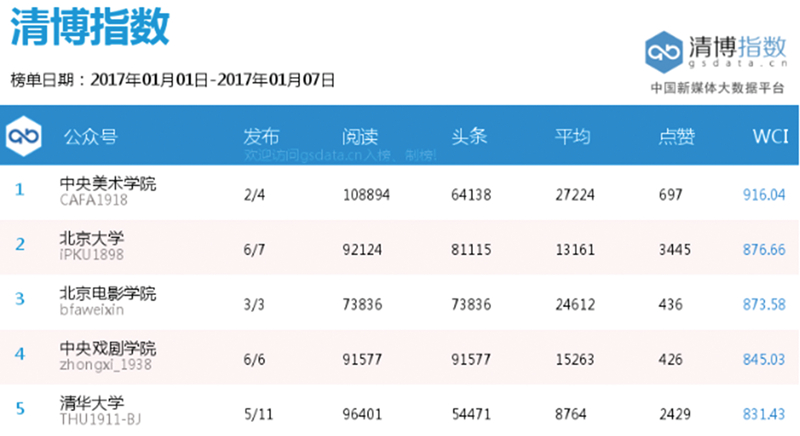Screen dimensions: 800x436
Task: Click average value 15263
Action: tap(575, 360)
